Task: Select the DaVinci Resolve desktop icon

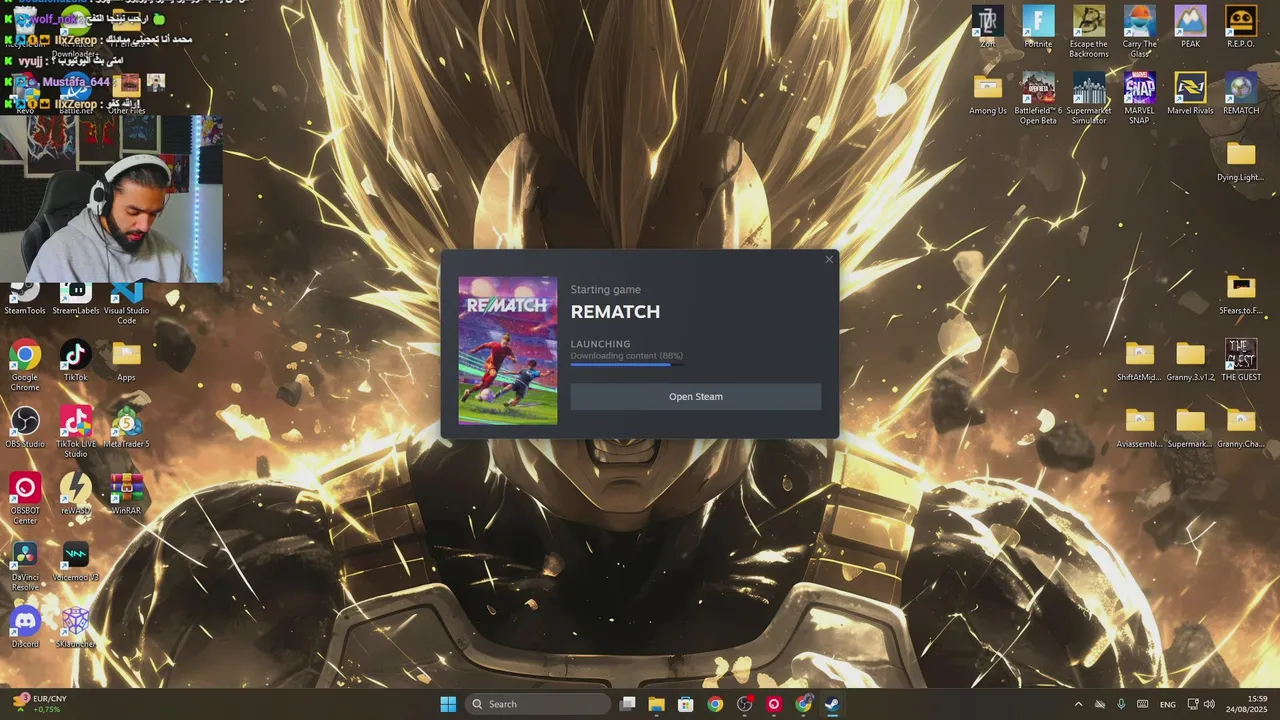Action: pyautogui.click(x=25, y=565)
